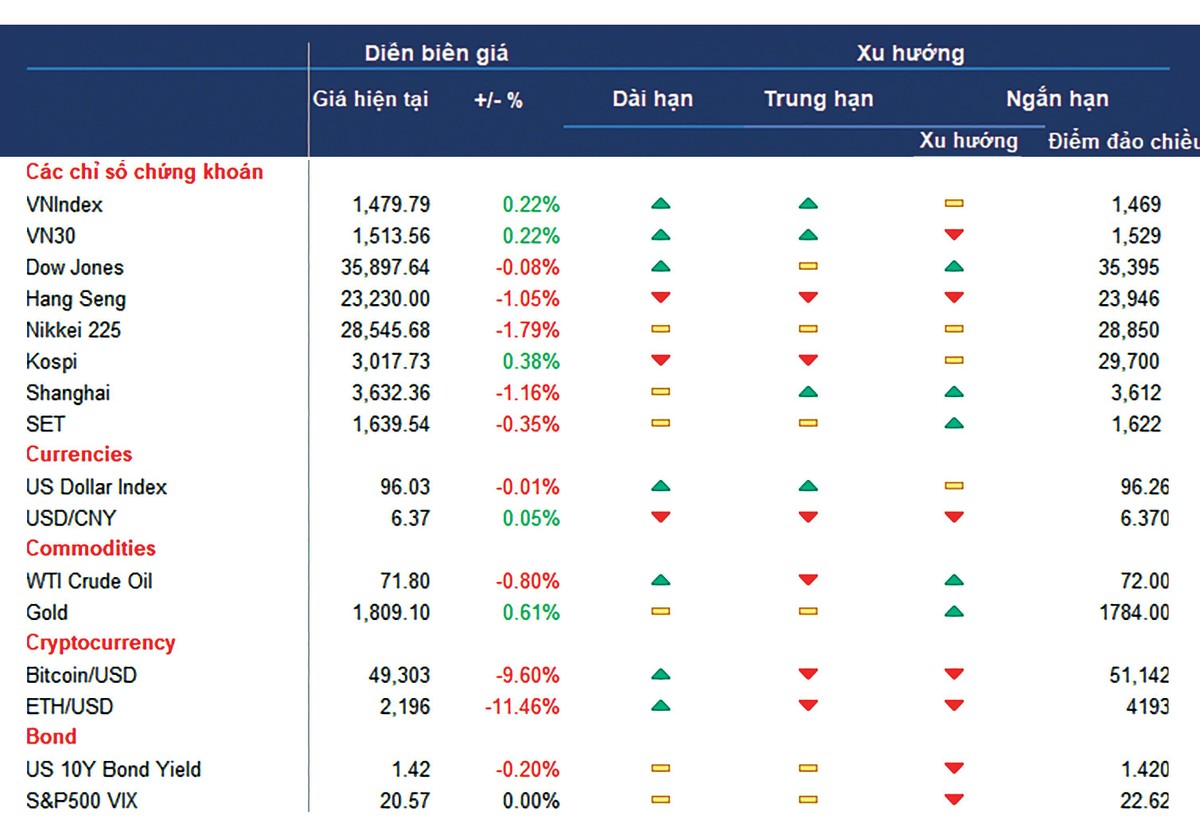The width and height of the screenshot is (1200, 823).
Task: Click Shanghai medium-term green up arrow
Action: [808, 393]
